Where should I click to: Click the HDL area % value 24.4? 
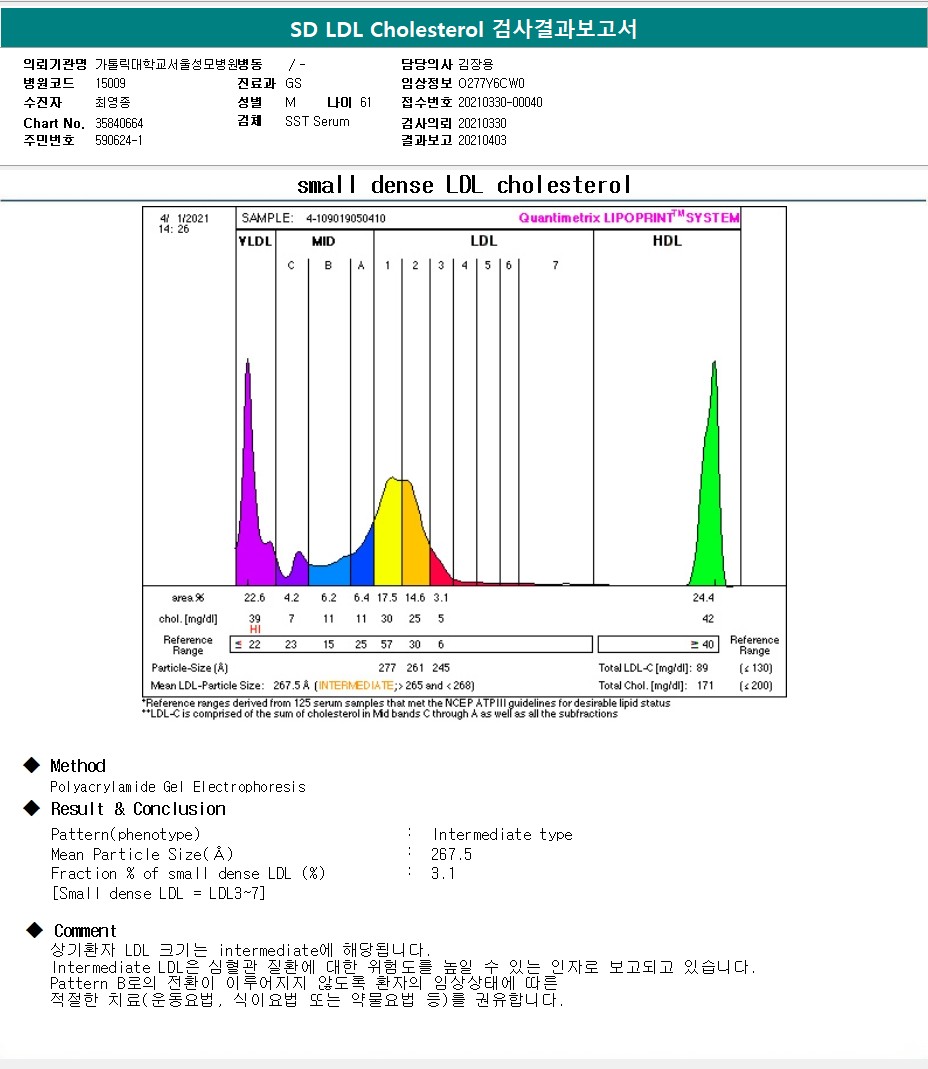703,597
